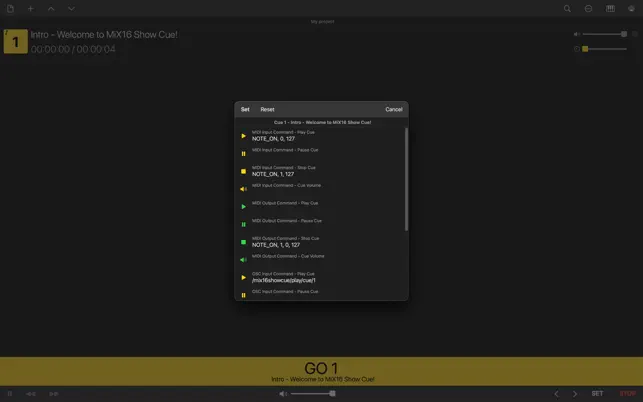Click the NOTE_ON, 1, 0, 127 value
The height and width of the screenshot is (402, 643).
(x=276, y=245)
